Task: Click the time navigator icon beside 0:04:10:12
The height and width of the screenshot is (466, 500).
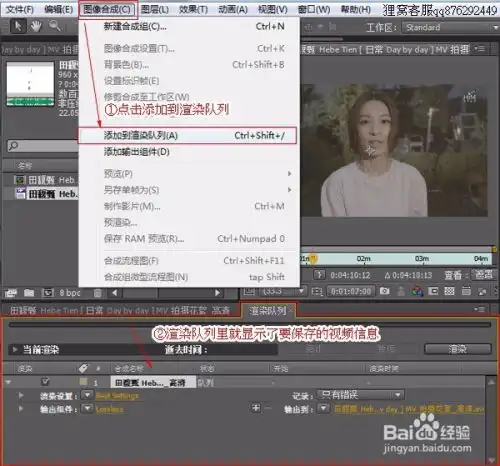Action: pyautogui.click(x=320, y=275)
